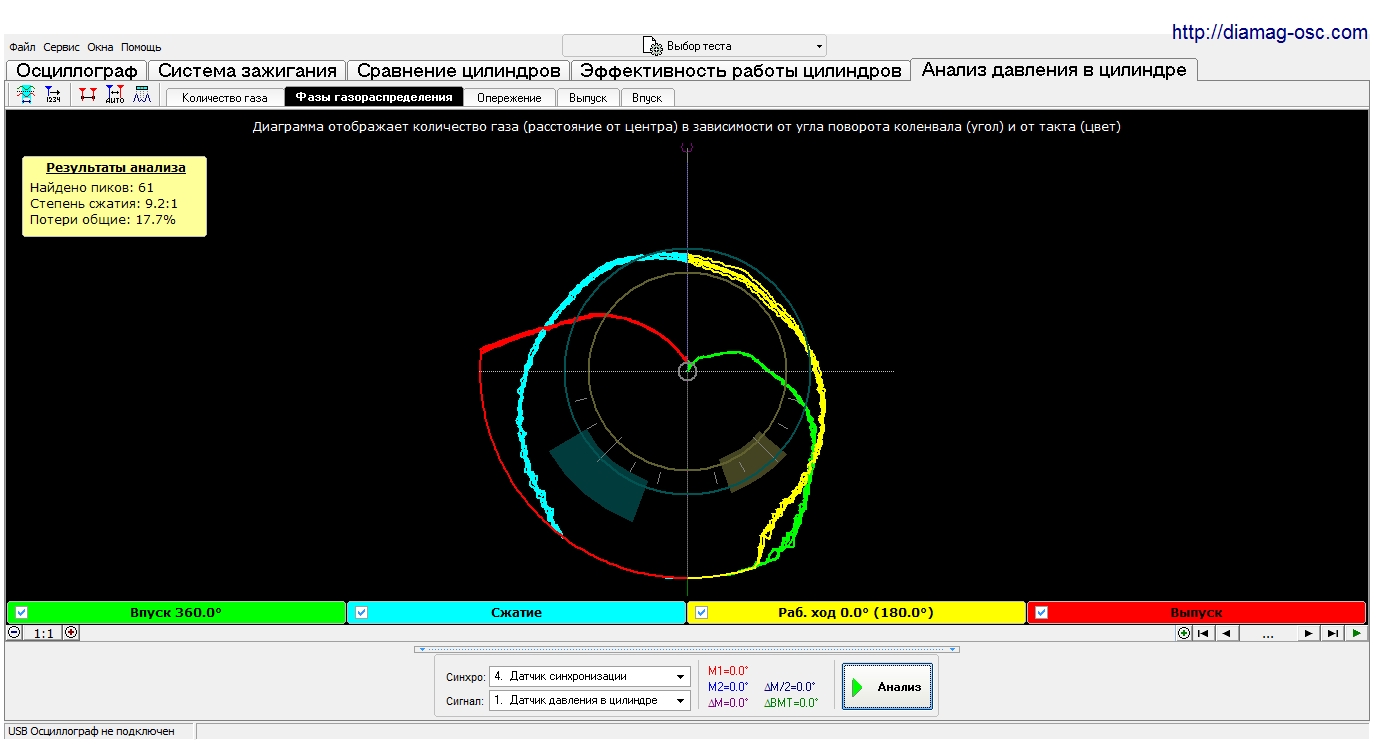Toggle the Раб. ход checkbox
Screen dimensions: 1382x744
(701, 612)
